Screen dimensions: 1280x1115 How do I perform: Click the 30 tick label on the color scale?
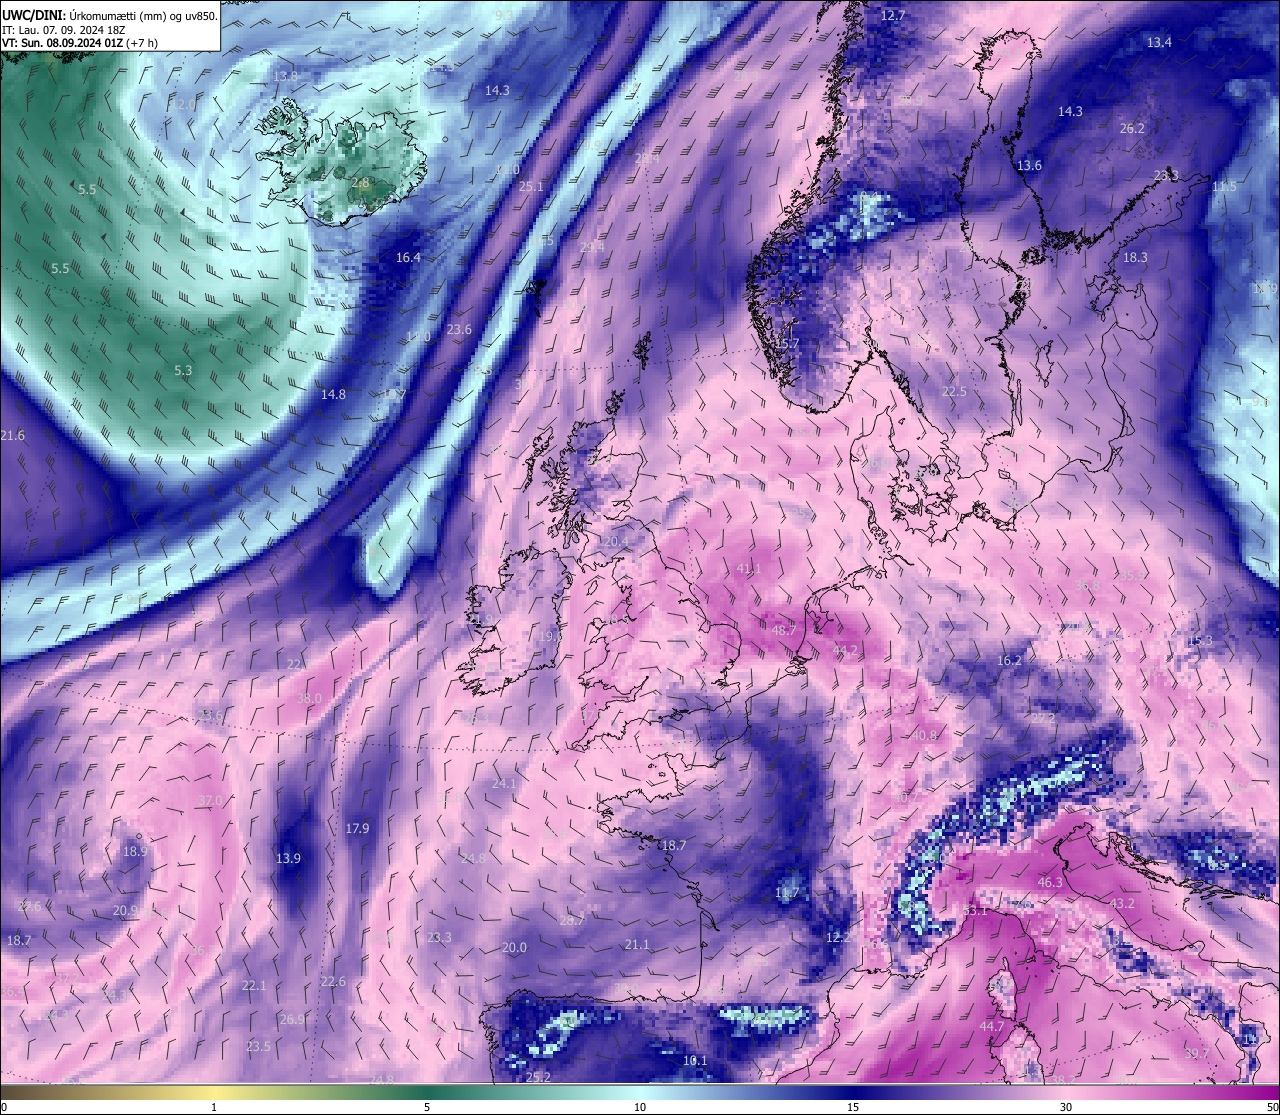coord(1066,1107)
